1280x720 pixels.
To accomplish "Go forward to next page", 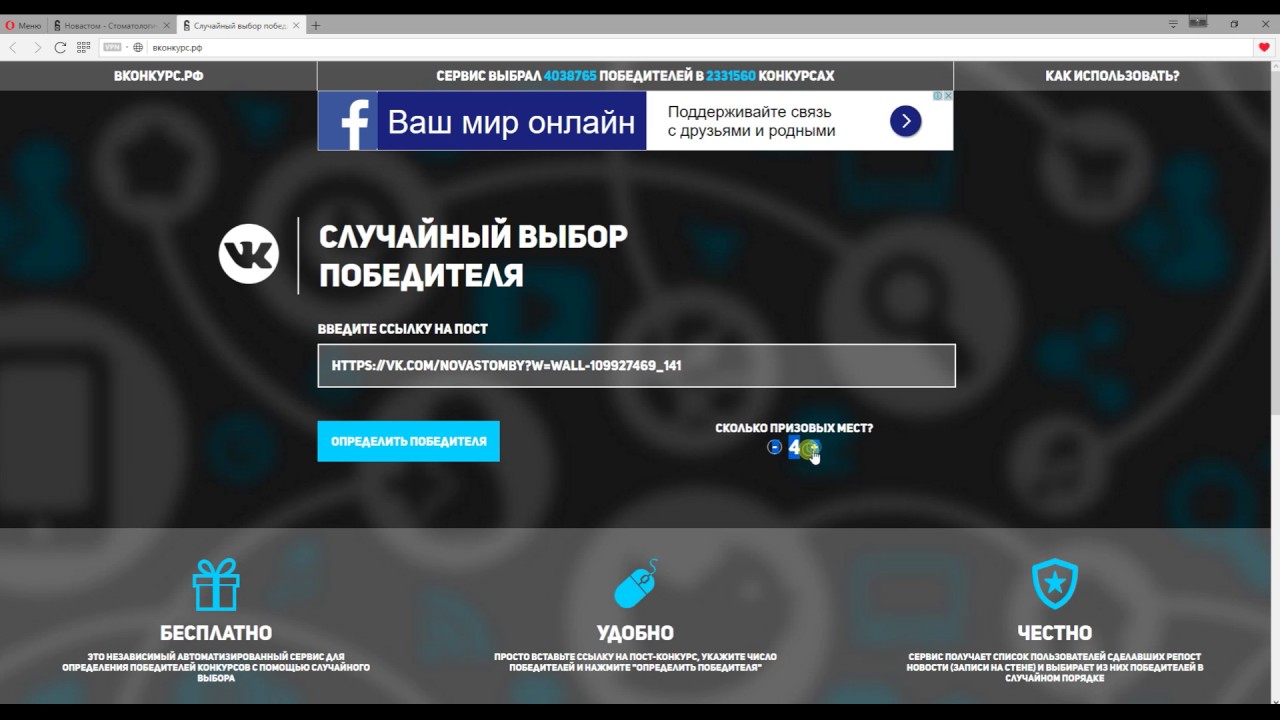I will pyautogui.click(x=37, y=47).
